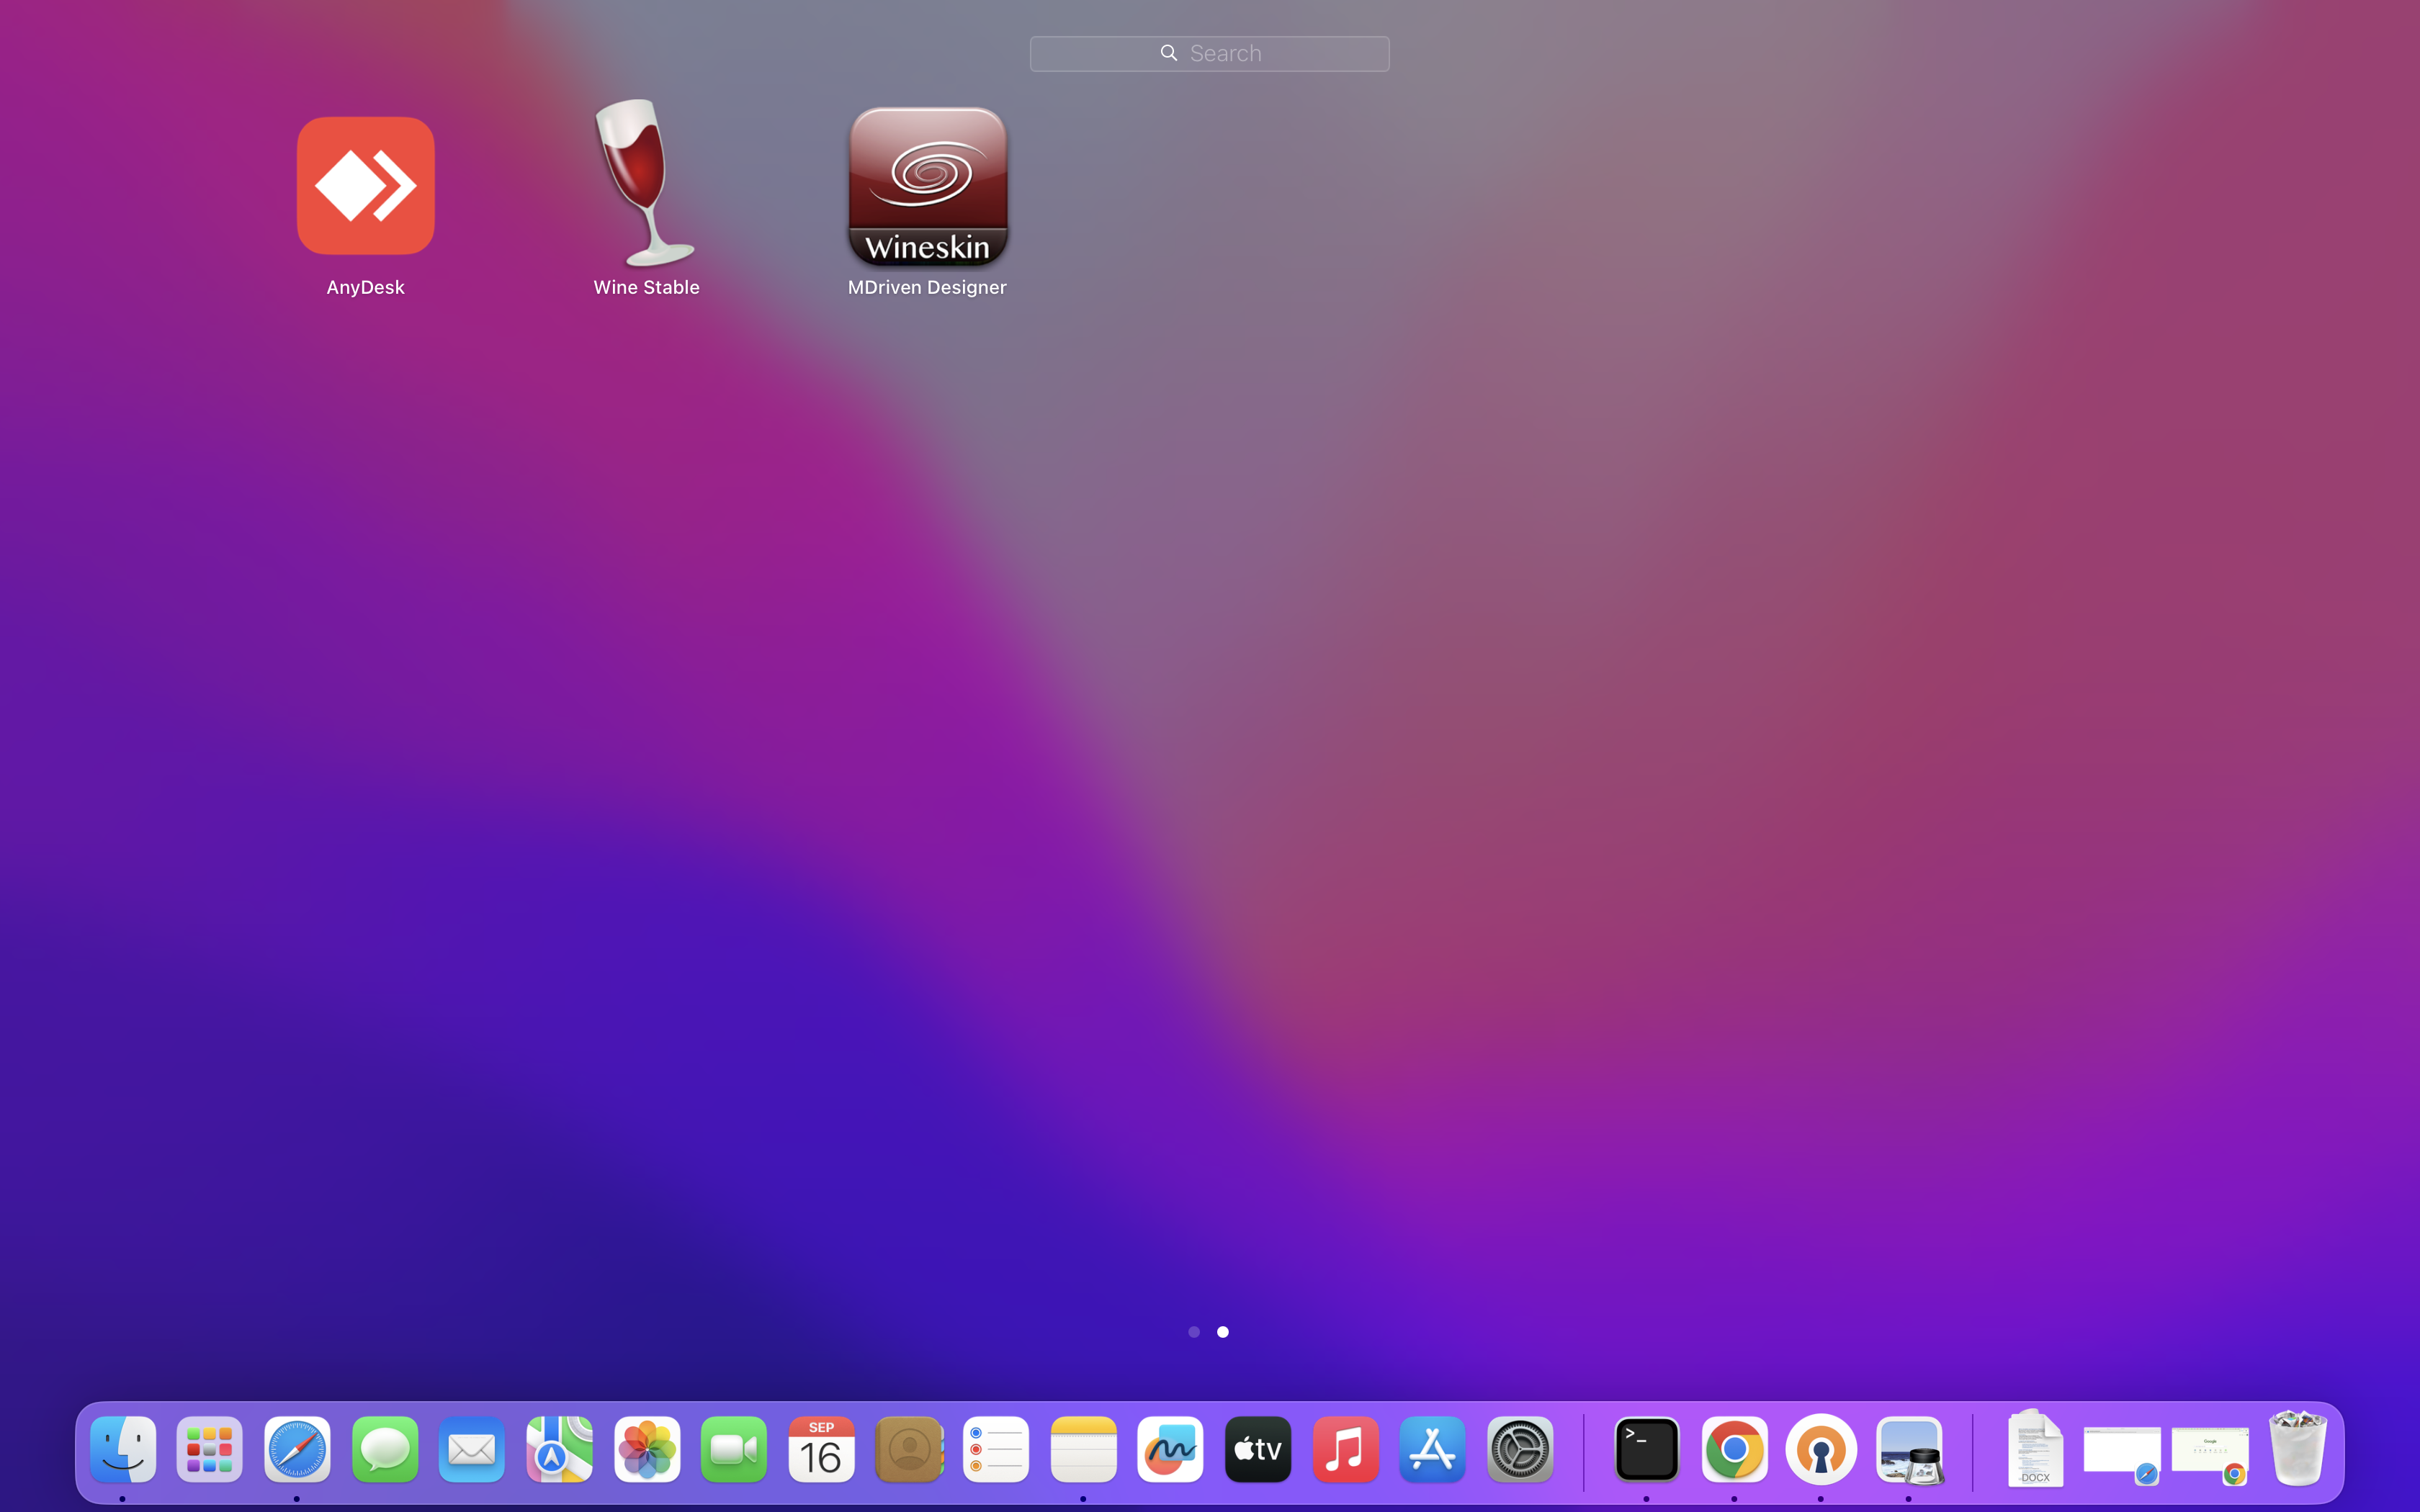Viewport: 2420px width, 1512px height.
Task: Open Calendar showing Sep 16
Action: pos(821,1449)
